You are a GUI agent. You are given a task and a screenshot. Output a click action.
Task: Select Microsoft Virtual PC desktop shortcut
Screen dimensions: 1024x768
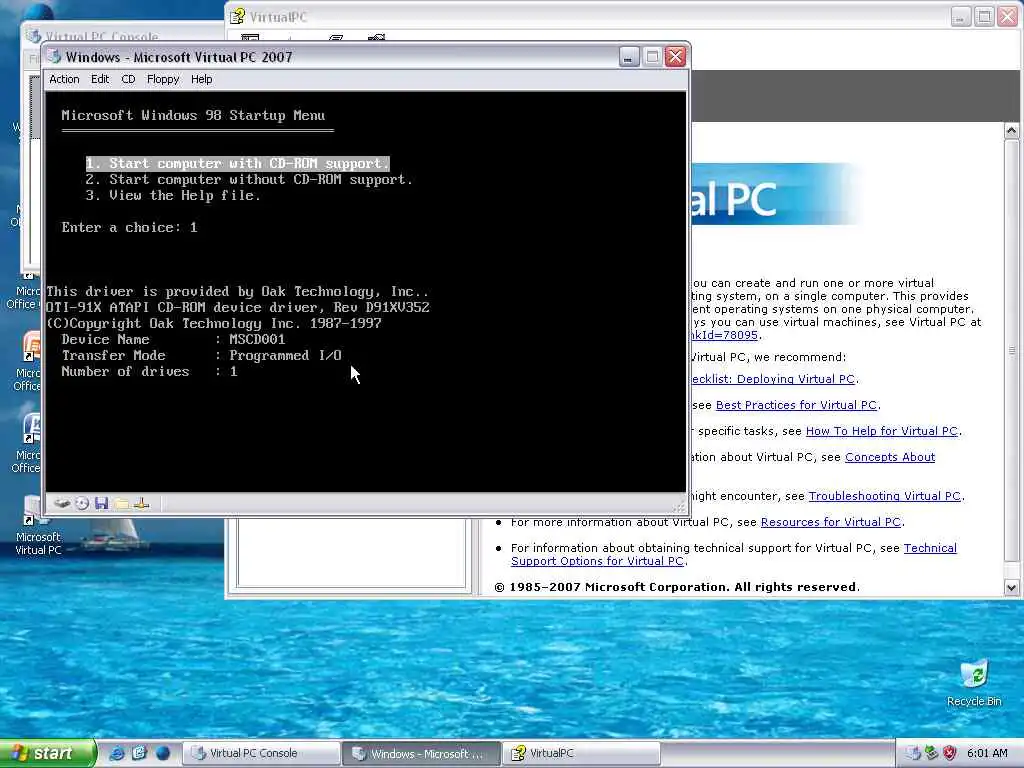37,526
